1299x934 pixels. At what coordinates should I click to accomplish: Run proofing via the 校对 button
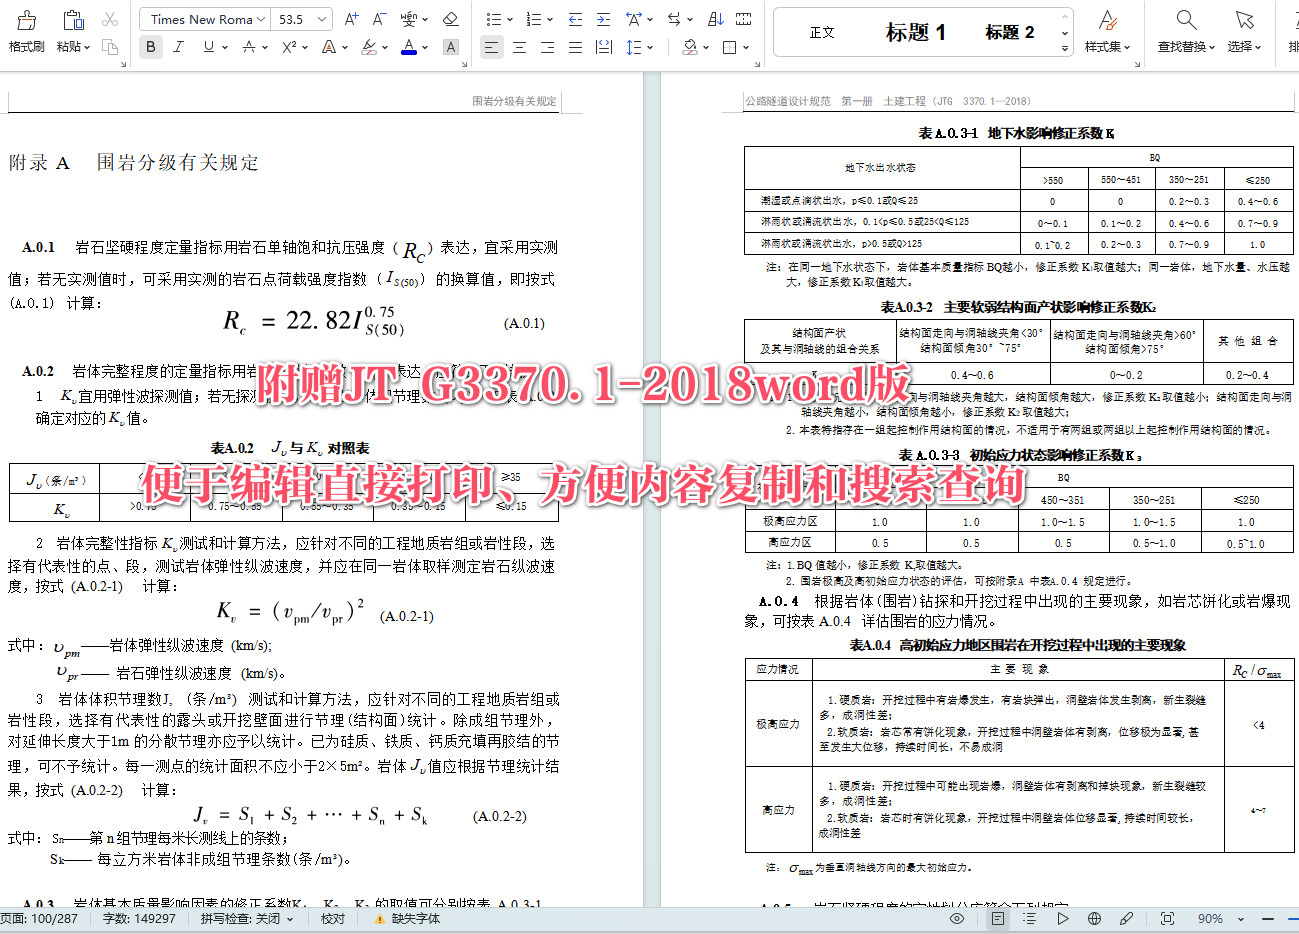tap(332, 917)
